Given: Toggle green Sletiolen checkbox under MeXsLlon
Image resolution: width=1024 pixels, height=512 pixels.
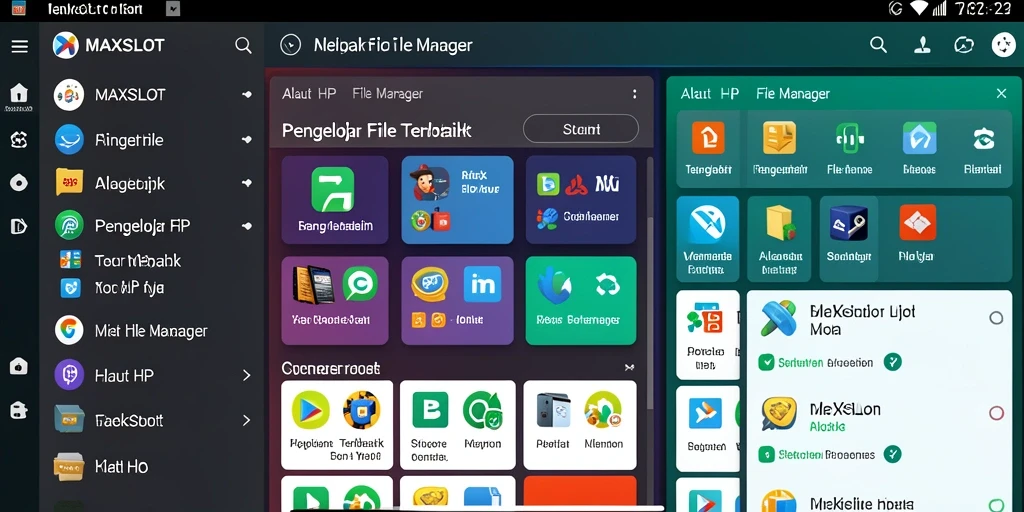Looking at the screenshot, I should point(766,454).
